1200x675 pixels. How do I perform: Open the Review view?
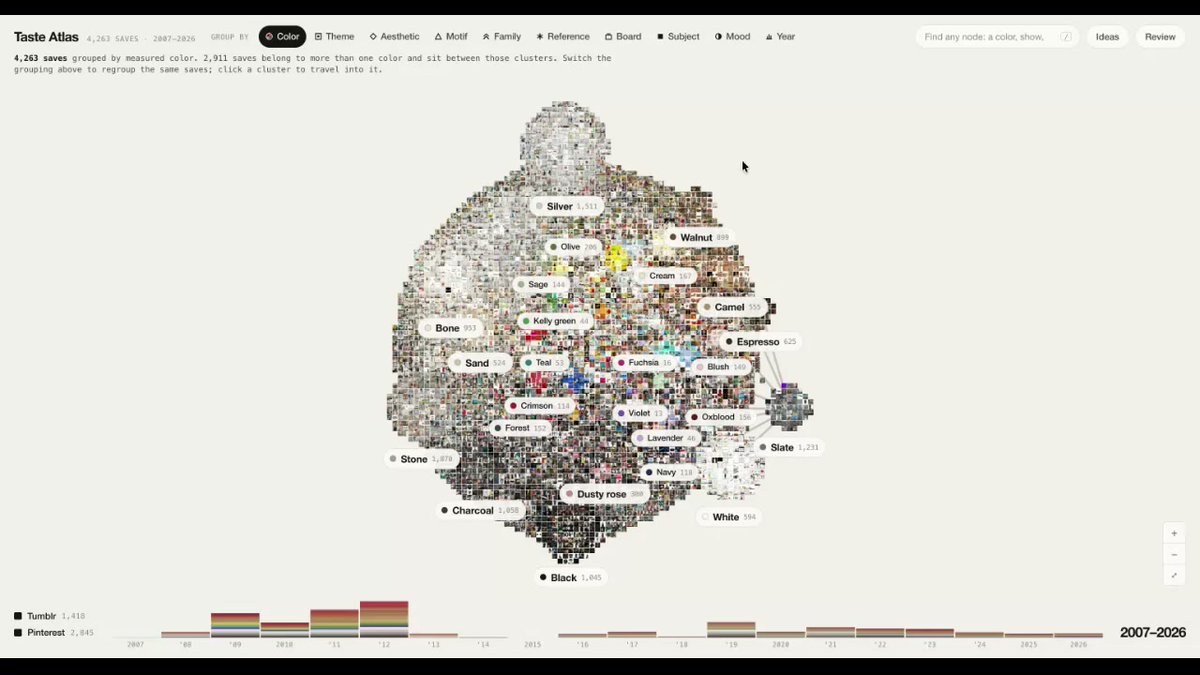(x=1160, y=37)
